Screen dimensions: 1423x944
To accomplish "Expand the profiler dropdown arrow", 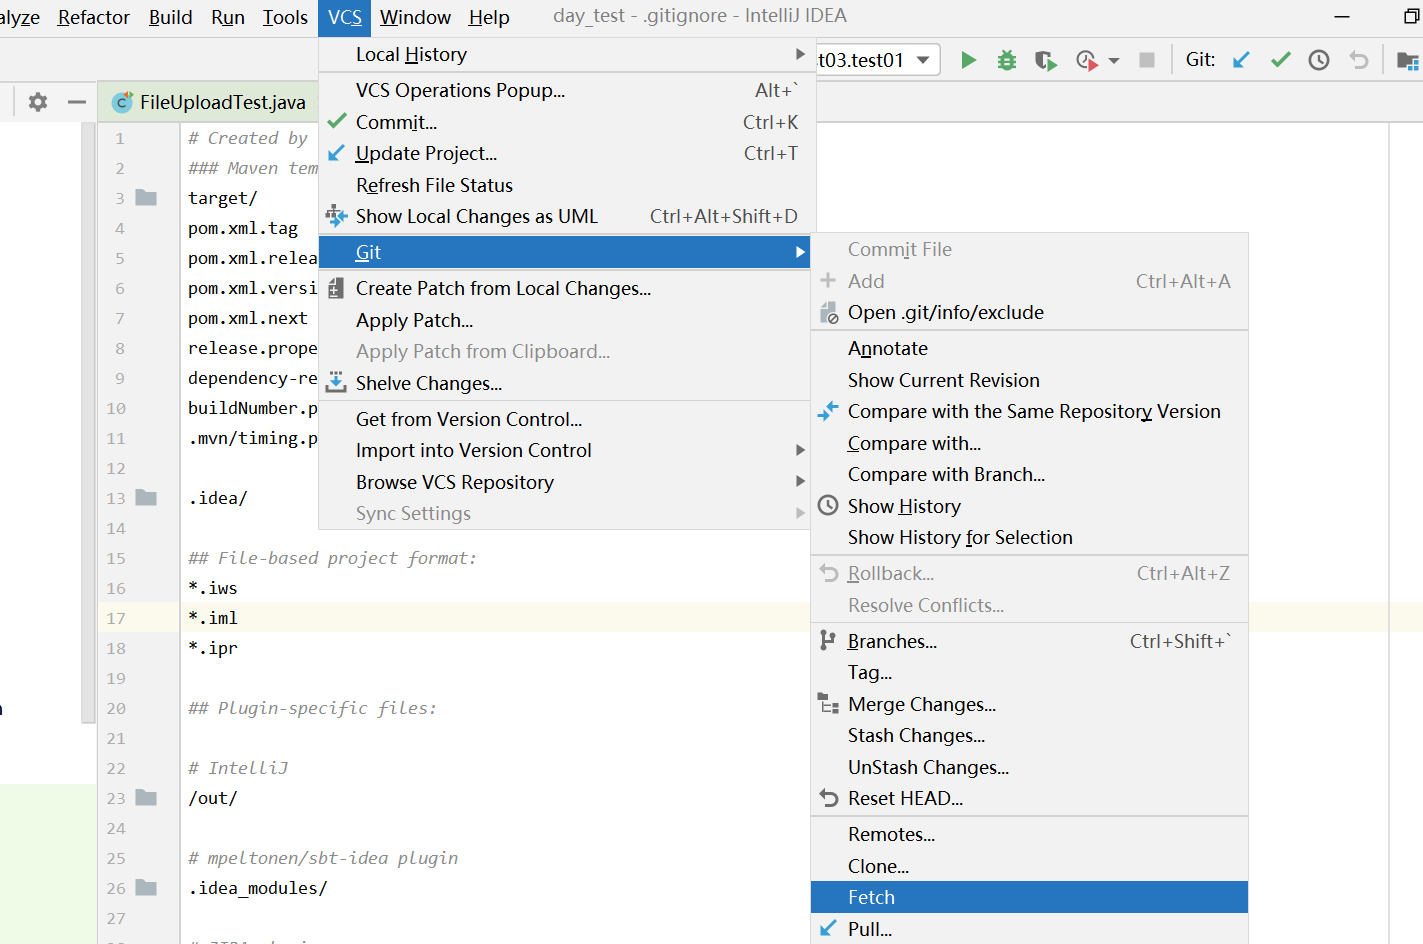I will (x=1114, y=61).
